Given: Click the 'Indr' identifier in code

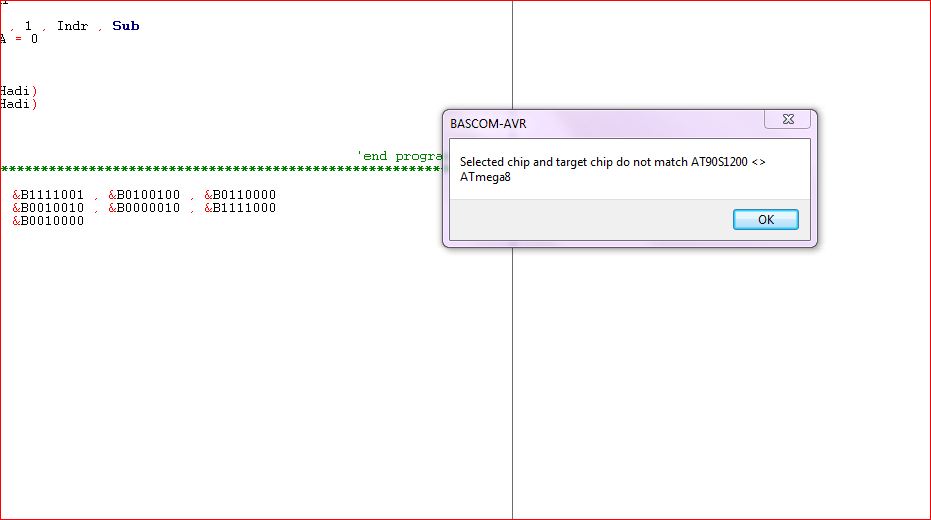Looking at the screenshot, I should [x=72, y=26].
